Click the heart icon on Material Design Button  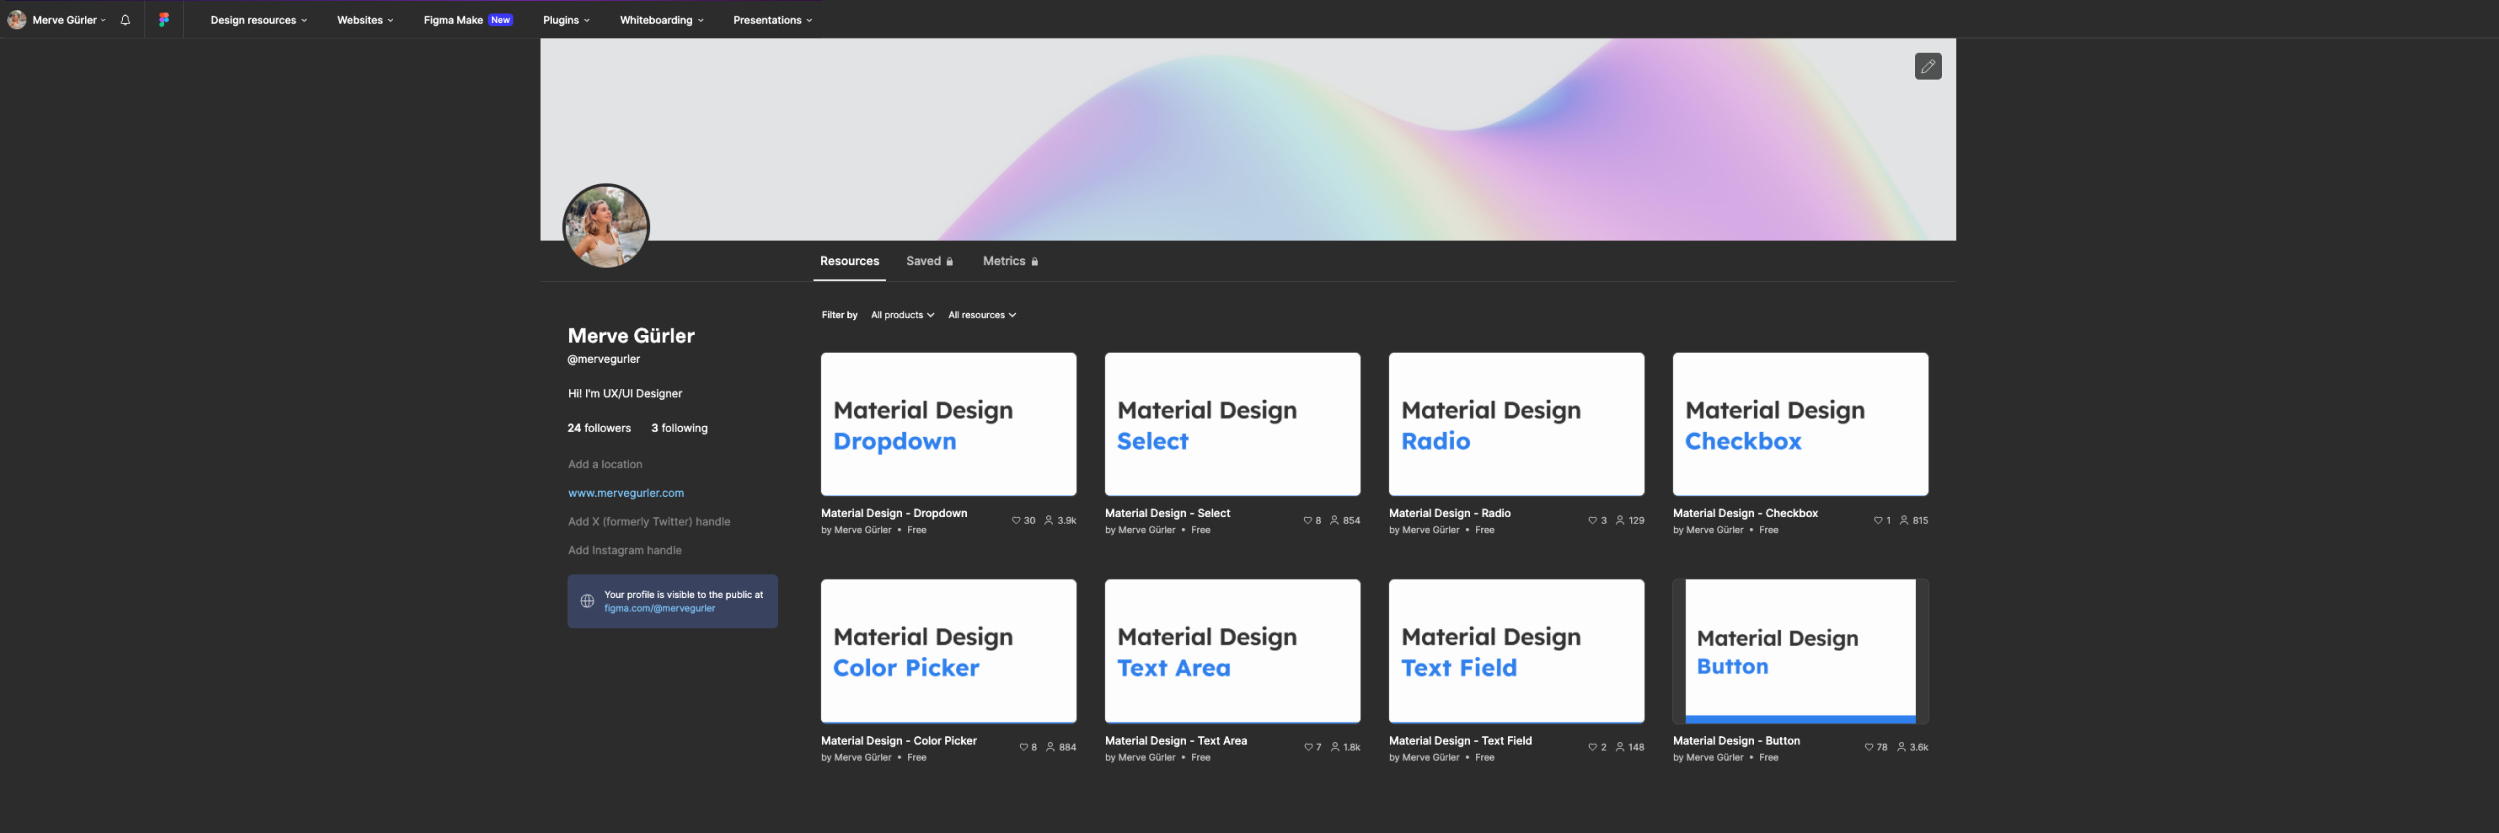click(x=1868, y=748)
